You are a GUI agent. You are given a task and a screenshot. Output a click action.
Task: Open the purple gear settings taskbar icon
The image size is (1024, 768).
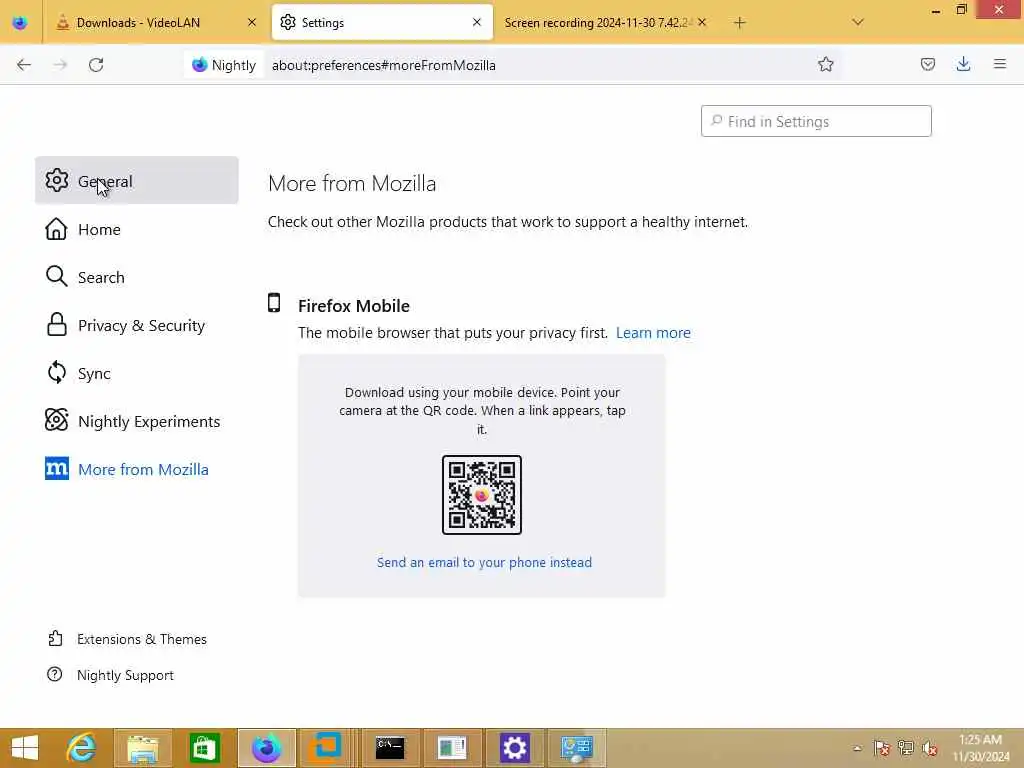515,748
